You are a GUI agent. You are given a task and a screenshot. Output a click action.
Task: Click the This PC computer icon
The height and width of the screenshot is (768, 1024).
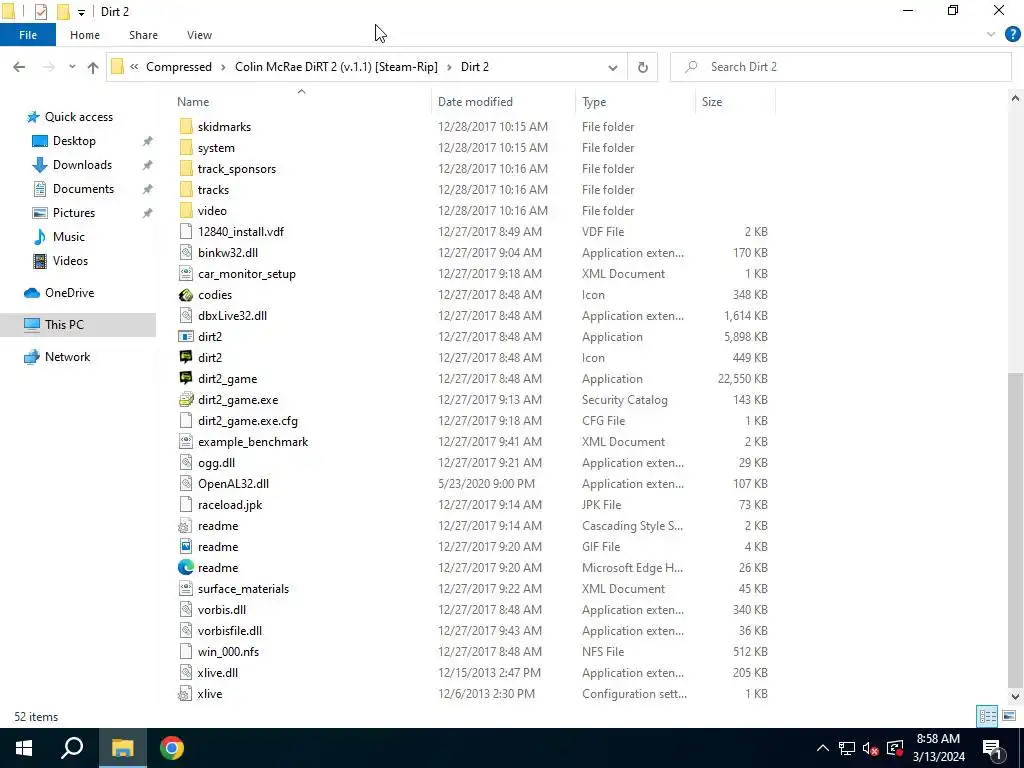coord(32,325)
